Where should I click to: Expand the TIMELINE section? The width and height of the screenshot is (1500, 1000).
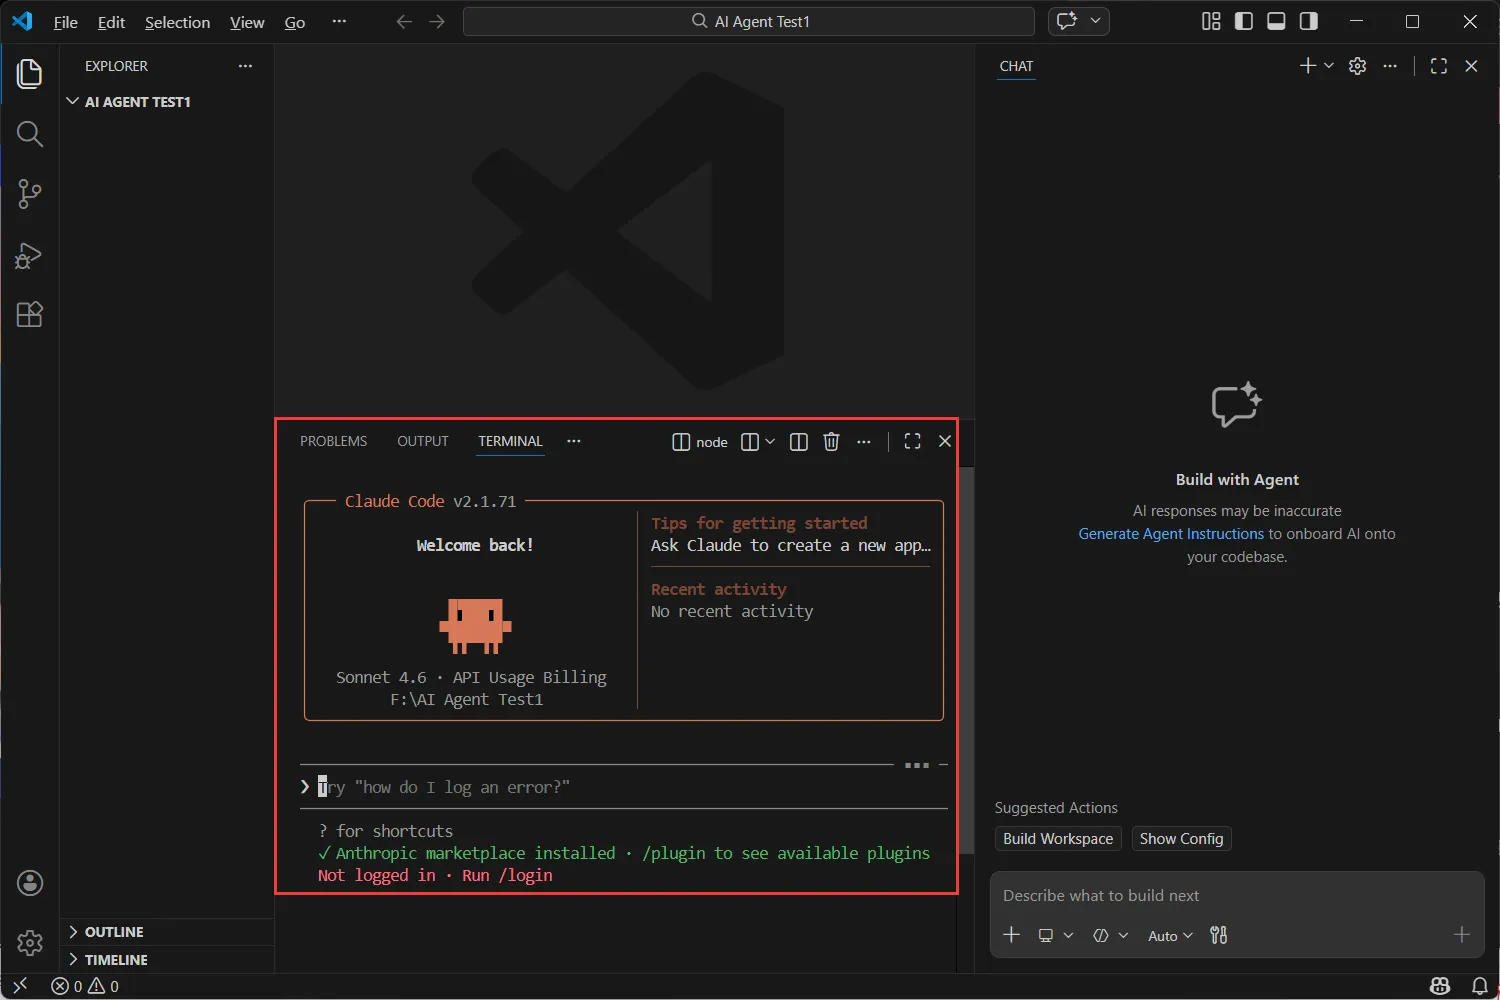point(166,960)
